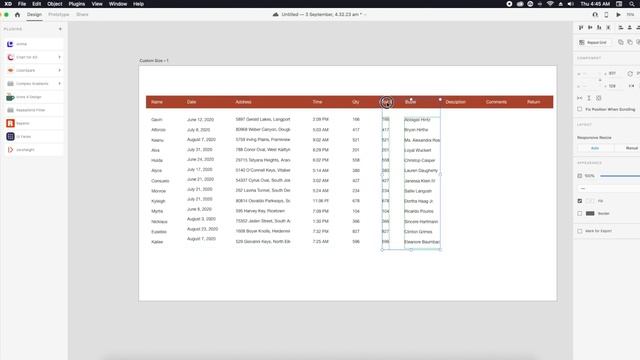Set Responsive Resize to Auto
This screenshot has width=640, height=360.
595,148
